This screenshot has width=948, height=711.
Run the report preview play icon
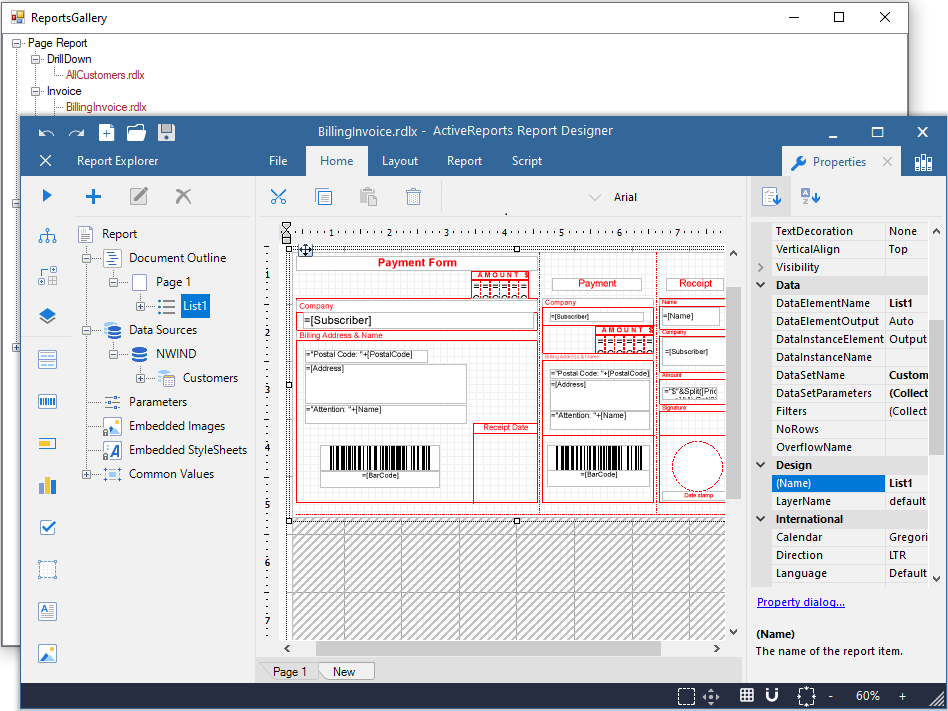tap(47, 195)
